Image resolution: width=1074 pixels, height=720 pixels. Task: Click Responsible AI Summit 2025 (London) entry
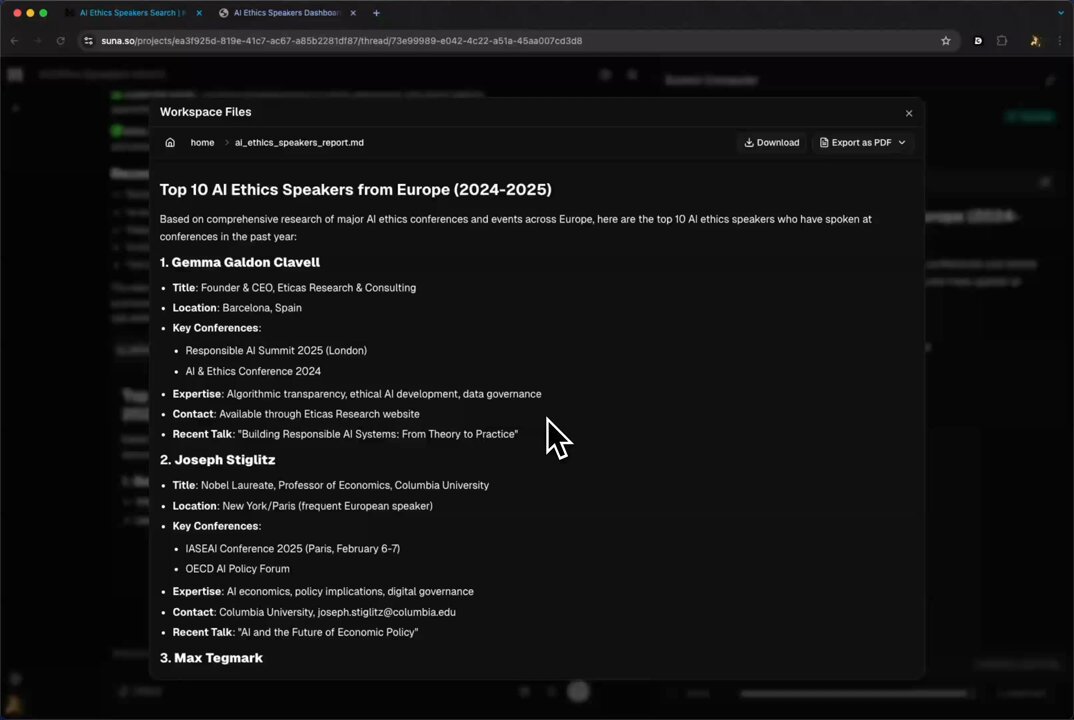coord(276,351)
